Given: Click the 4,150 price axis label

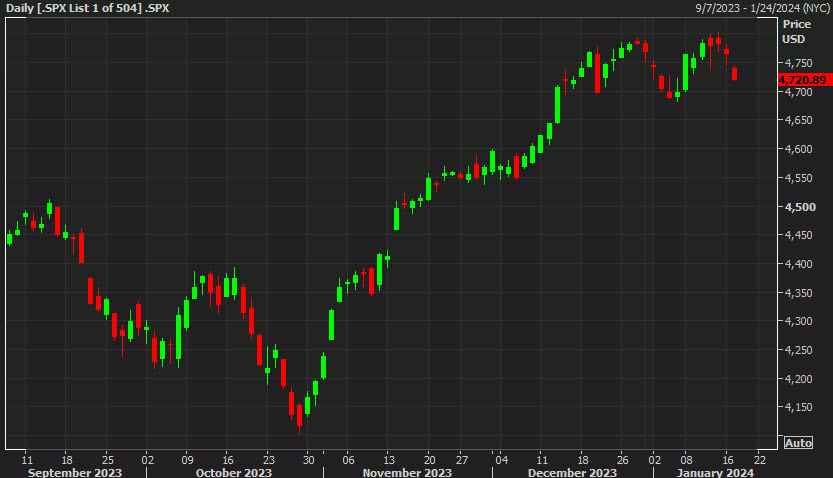Looking at the screenshot, I should (x=798, y=407).
